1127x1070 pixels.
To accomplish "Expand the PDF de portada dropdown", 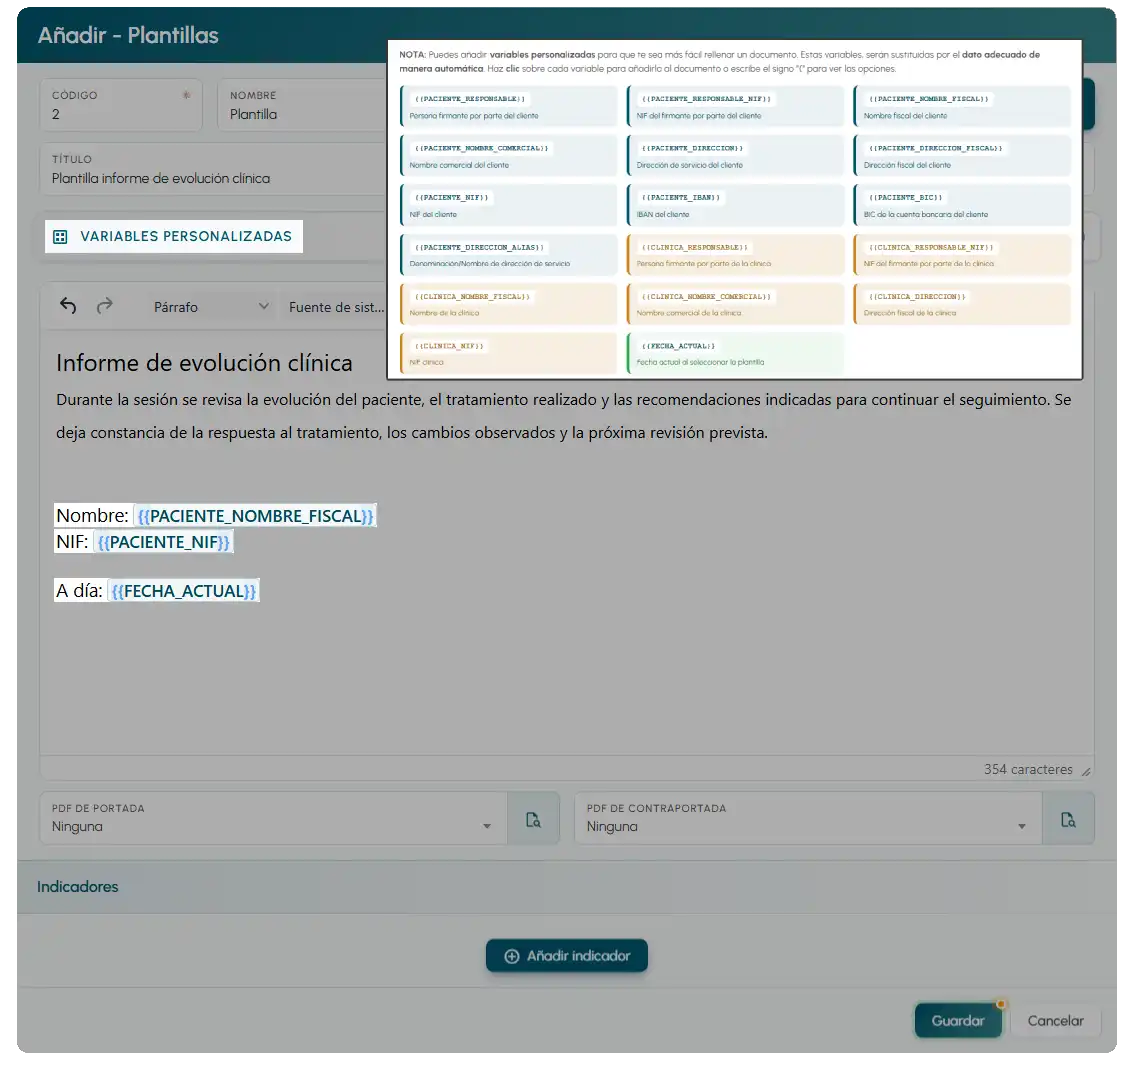I will 487,826.
